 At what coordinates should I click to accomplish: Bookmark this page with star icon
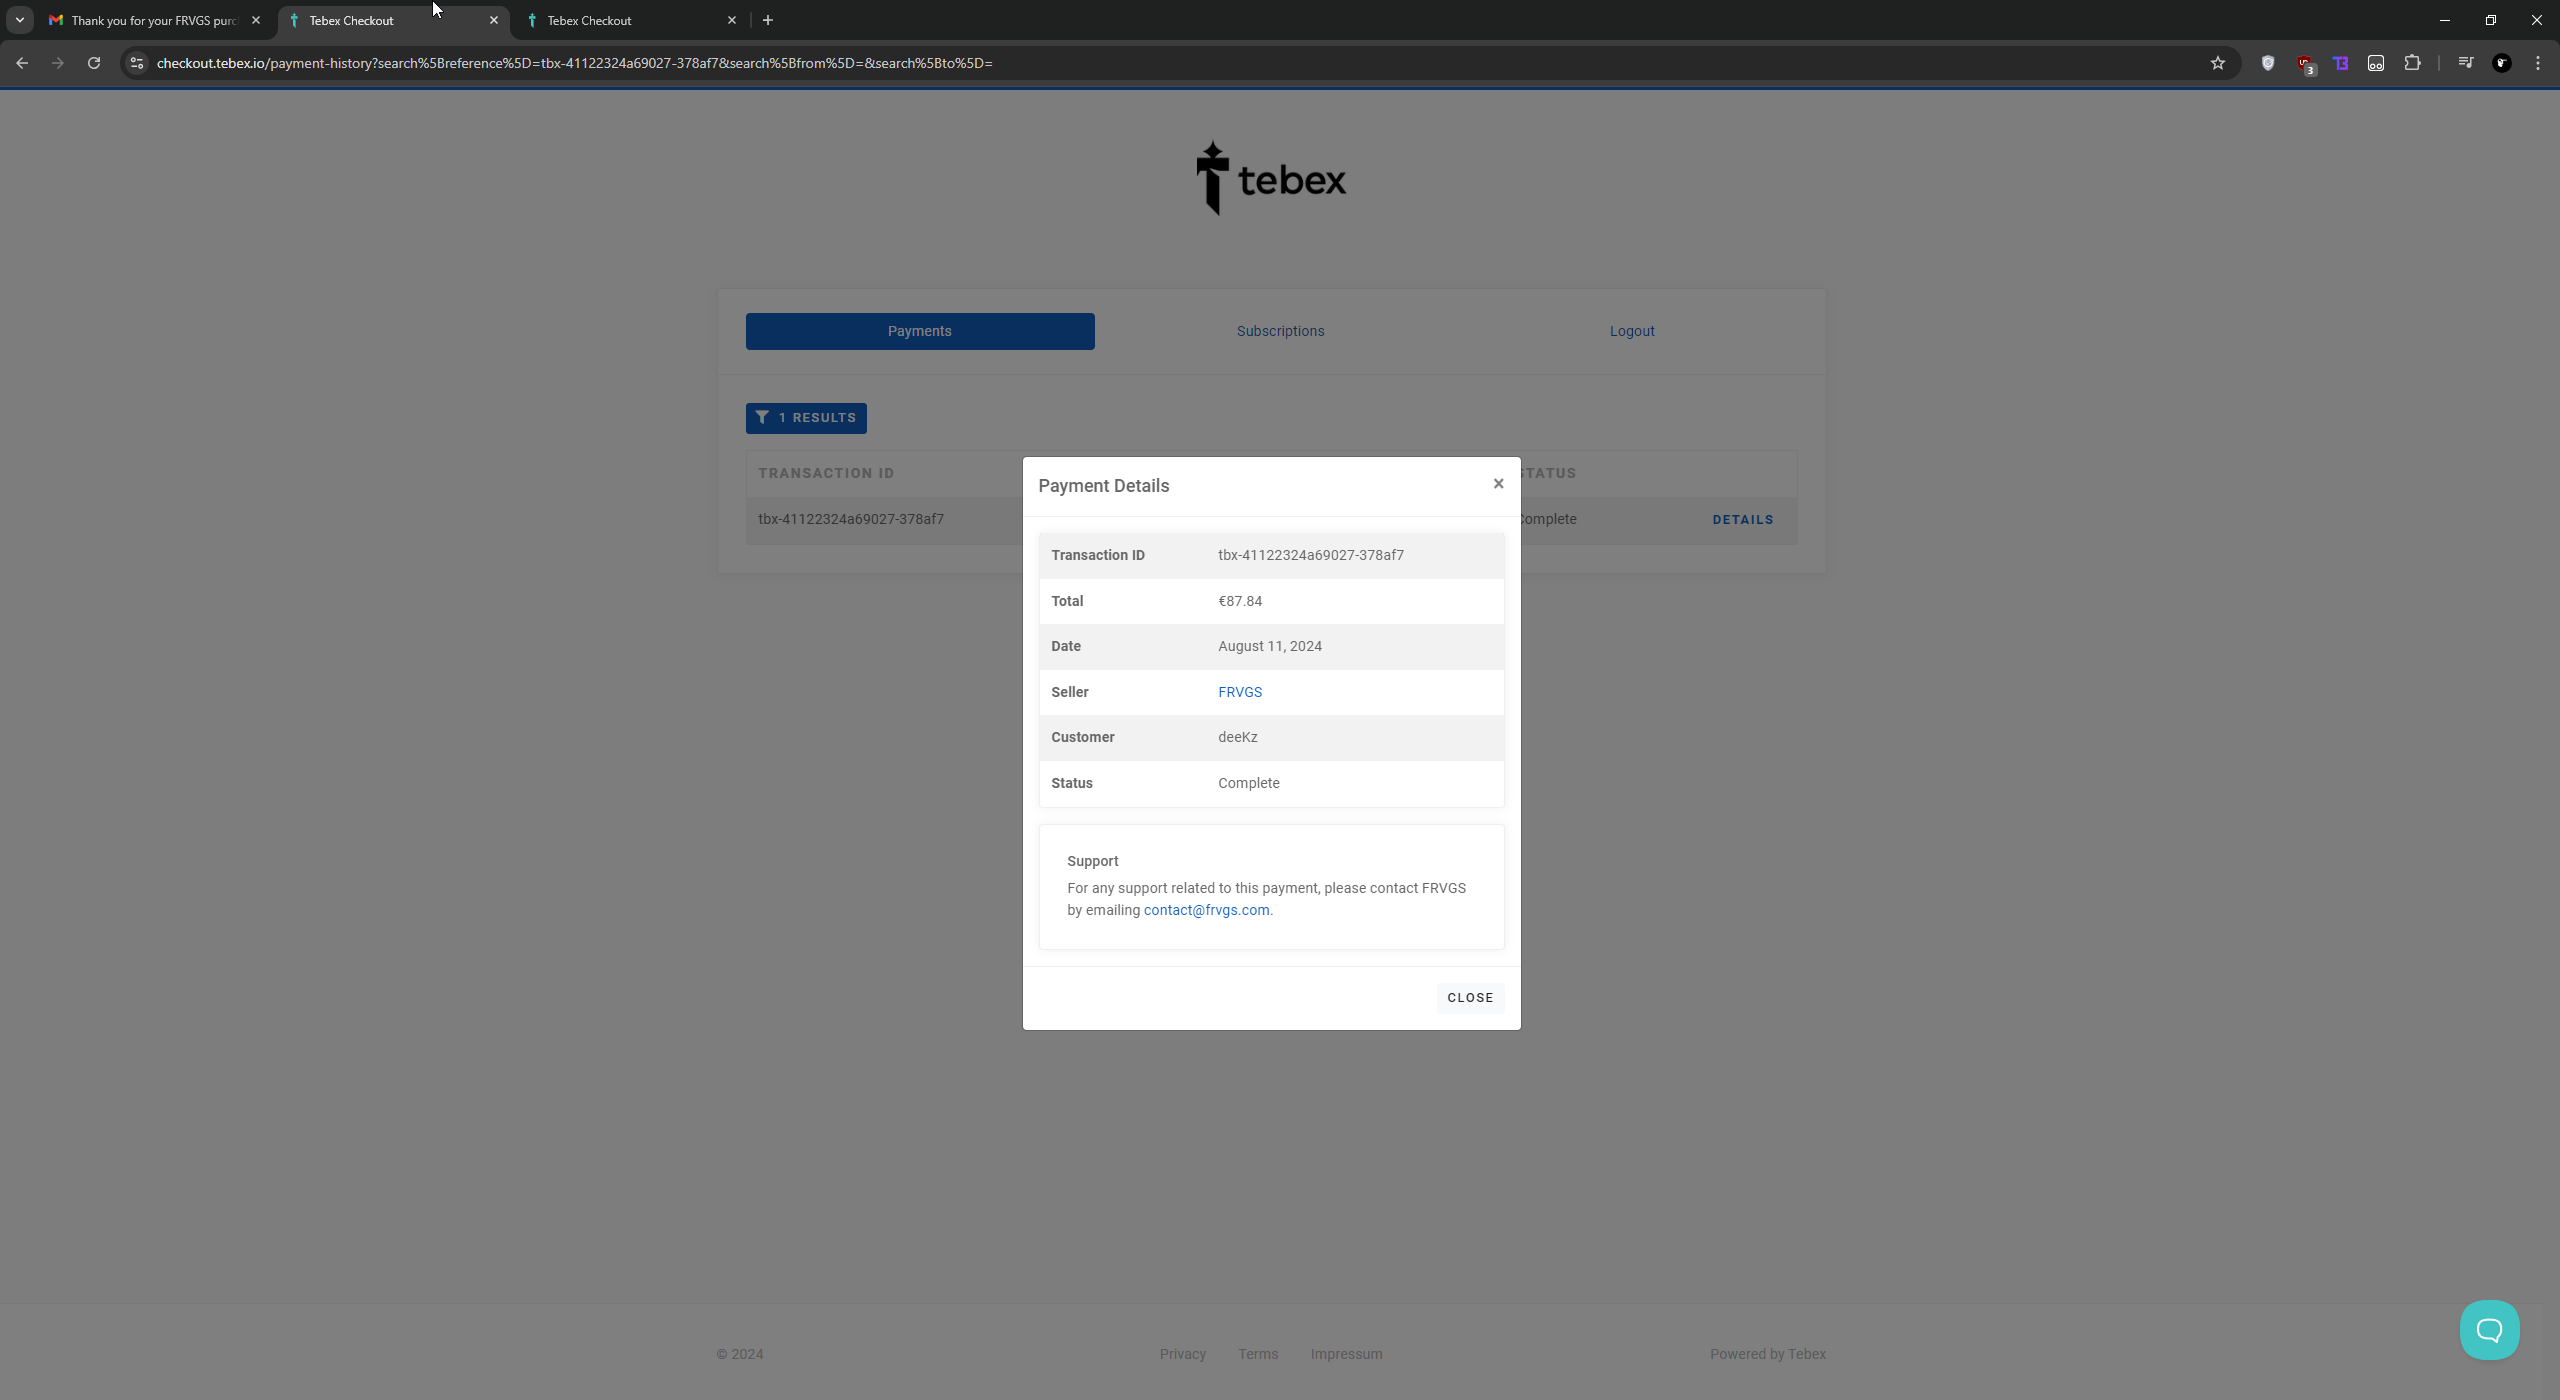click(2218, 63)
